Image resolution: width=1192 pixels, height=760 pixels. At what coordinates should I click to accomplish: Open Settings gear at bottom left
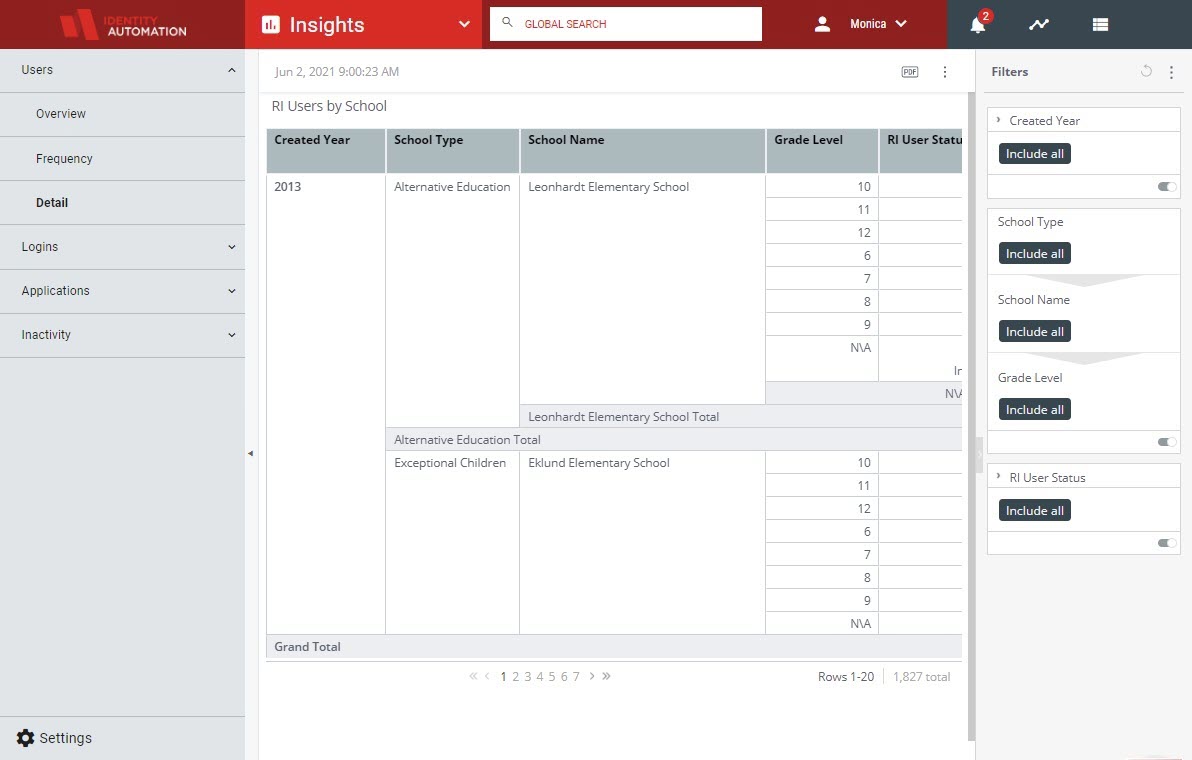25,738
